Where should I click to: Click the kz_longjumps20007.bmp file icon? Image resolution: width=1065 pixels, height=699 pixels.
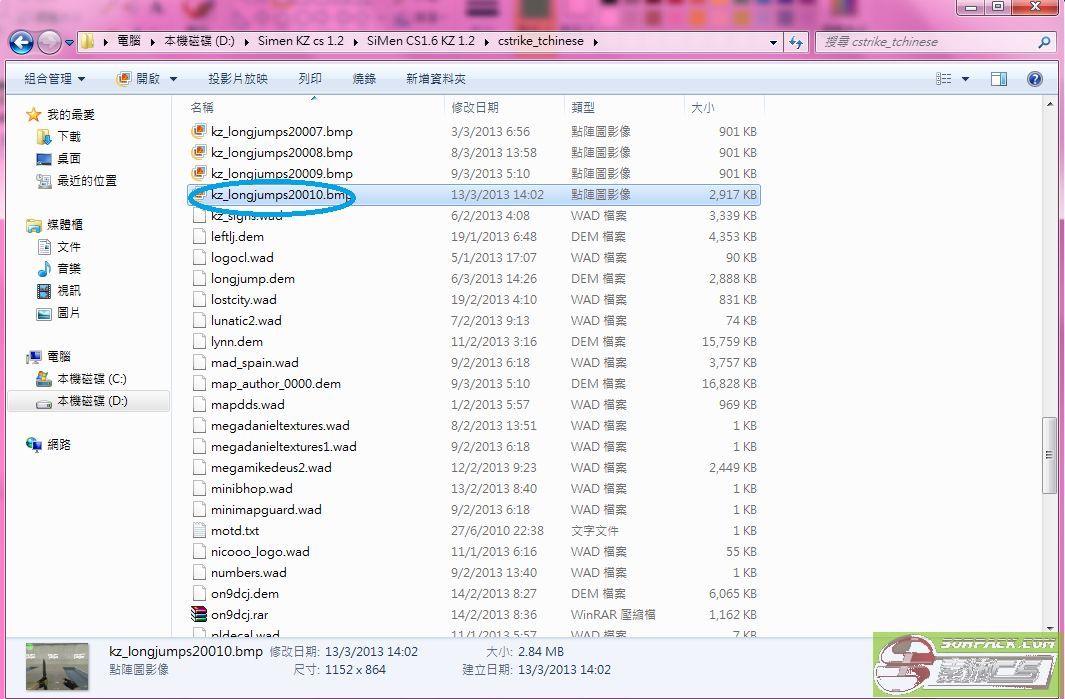(x=199, y=132)
